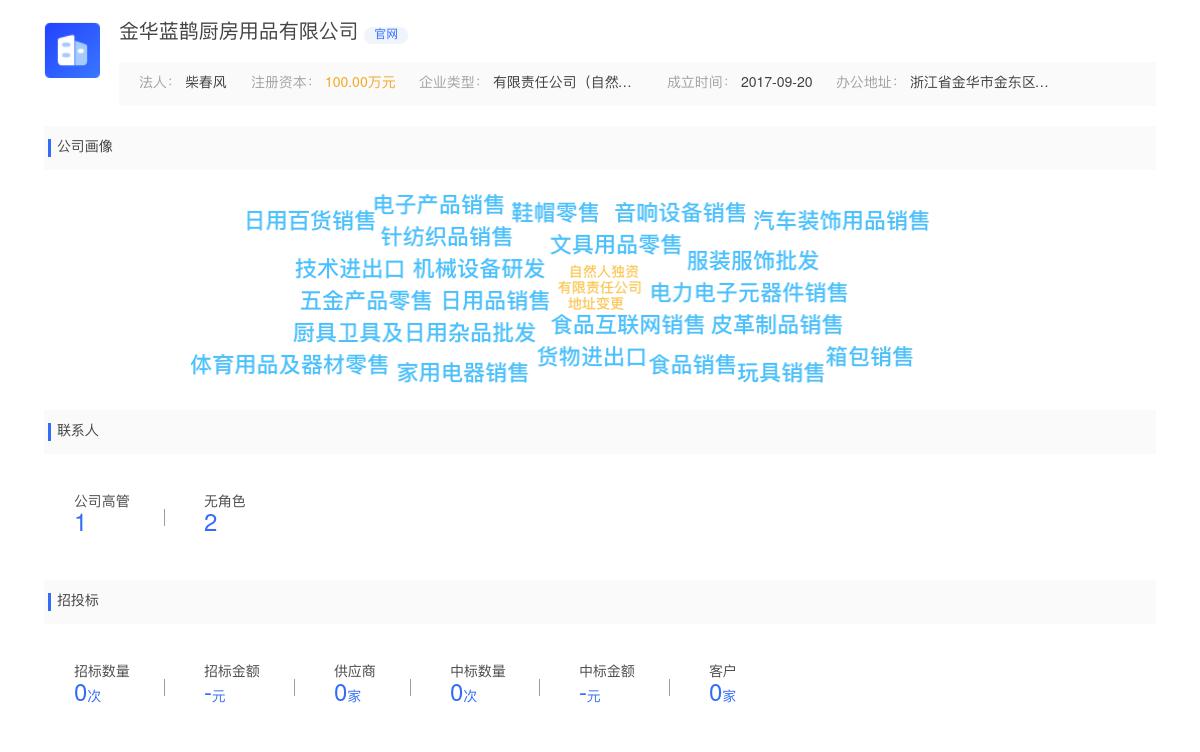Click the 针纺织品销售 tag
The image size is (1200, 752).
(446, 237)
